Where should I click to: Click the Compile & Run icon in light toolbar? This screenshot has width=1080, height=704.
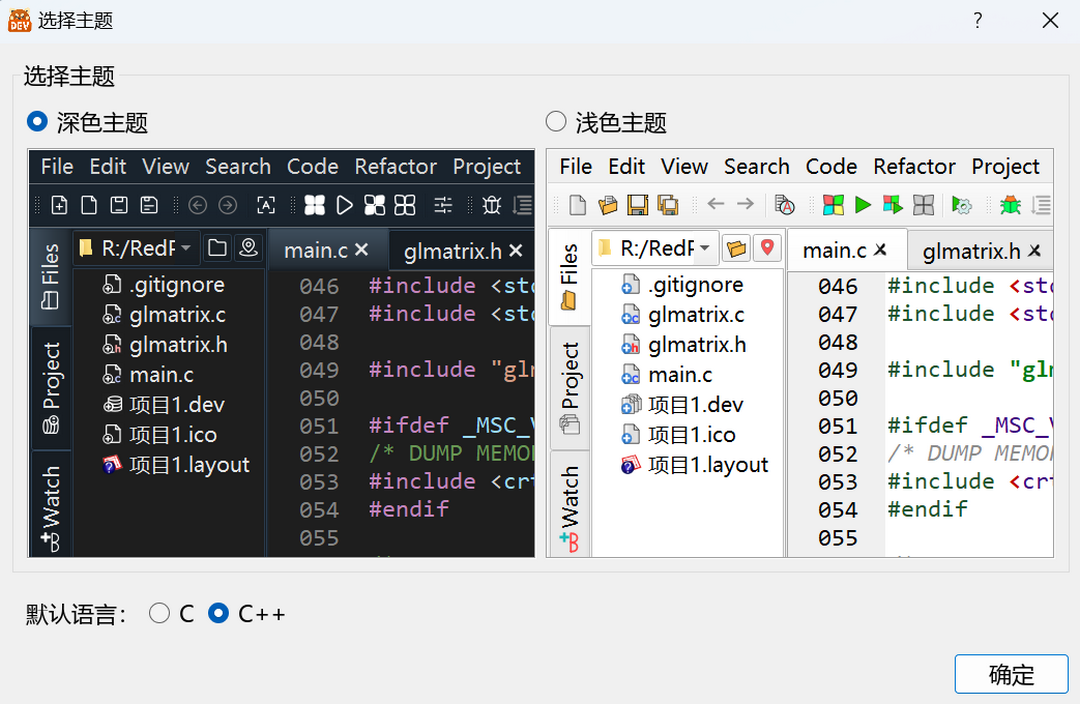pos(893,205)
